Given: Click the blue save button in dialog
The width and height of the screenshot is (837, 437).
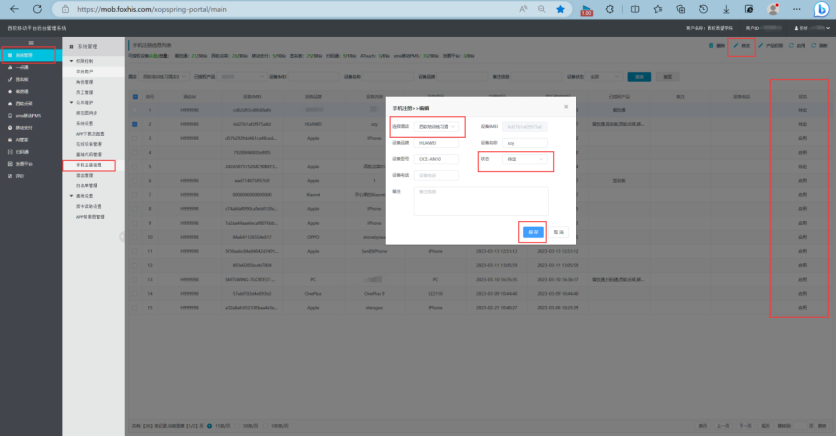Looking at the screenshot, I should tap(532, 231).
